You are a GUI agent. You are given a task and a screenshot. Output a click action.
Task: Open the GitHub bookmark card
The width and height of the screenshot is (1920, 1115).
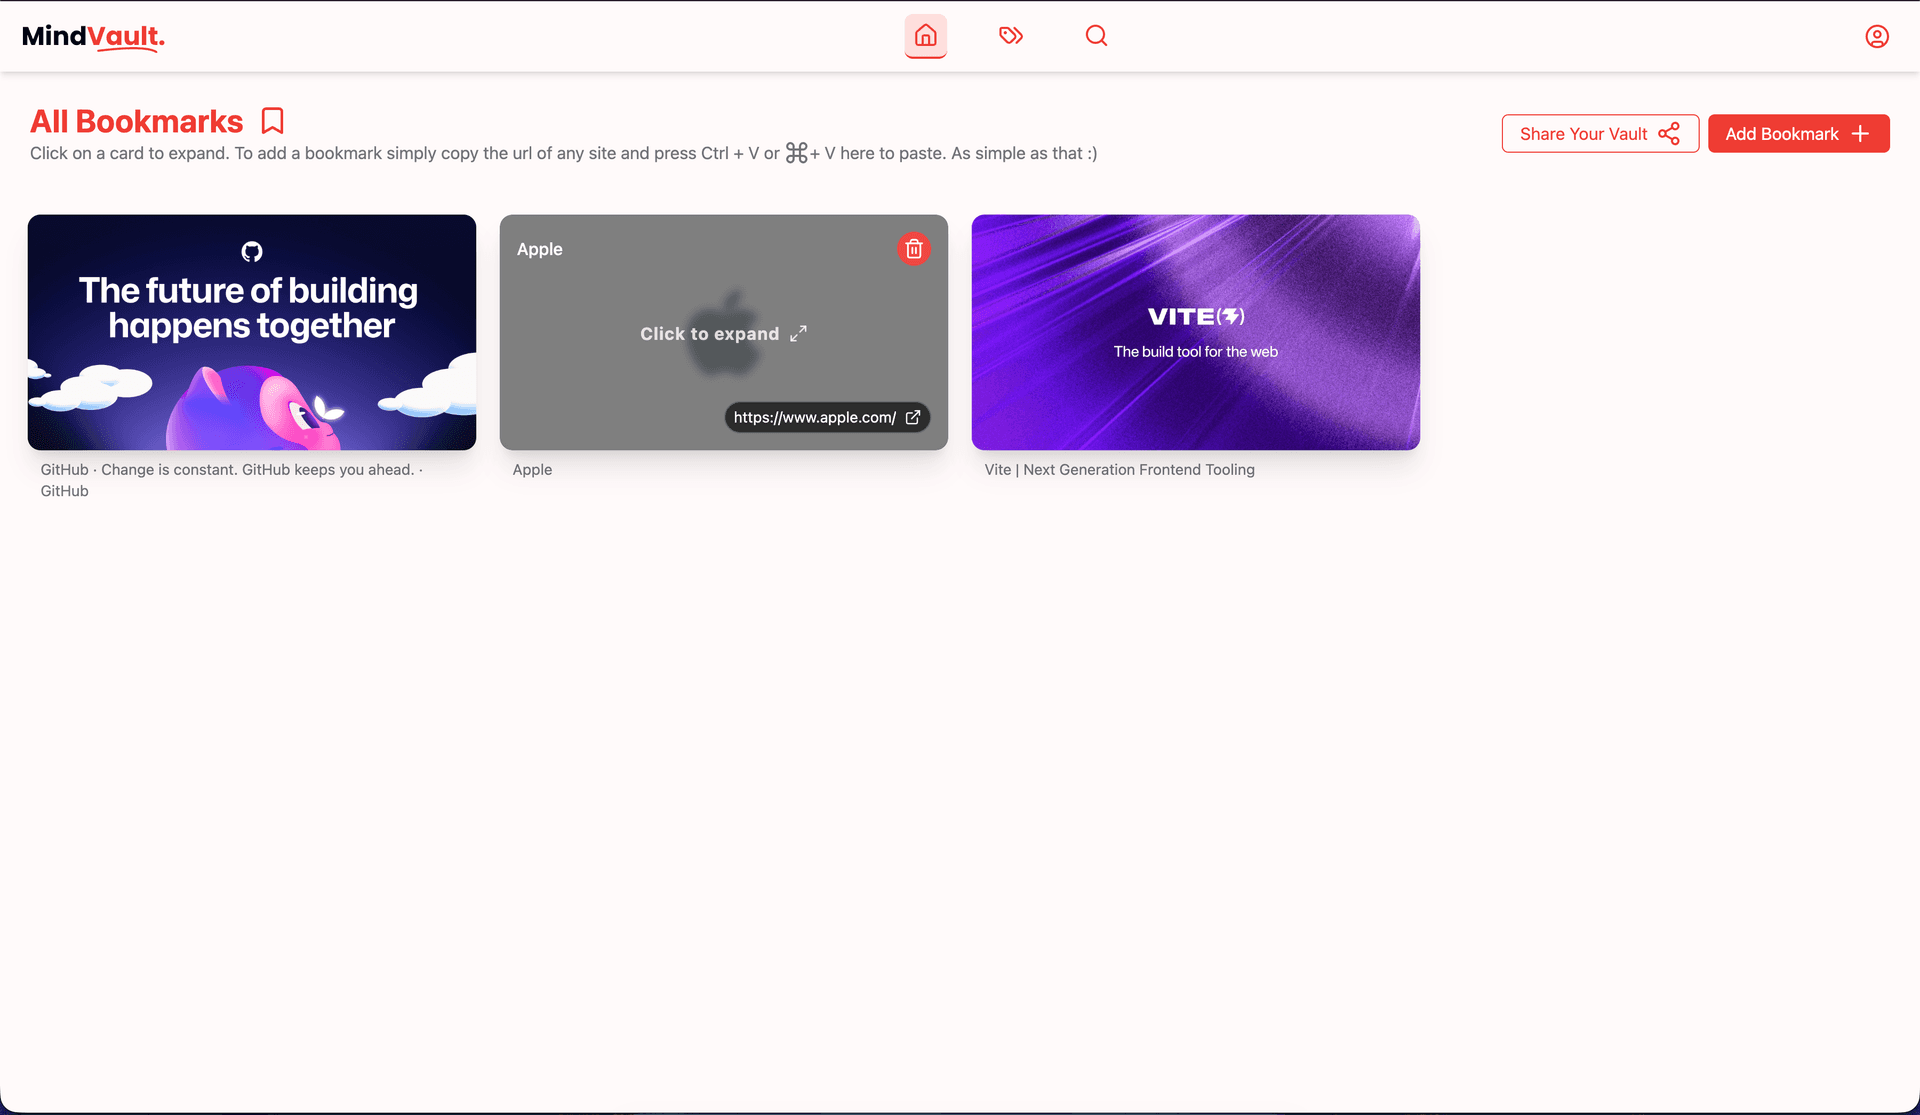click(251, 332)
